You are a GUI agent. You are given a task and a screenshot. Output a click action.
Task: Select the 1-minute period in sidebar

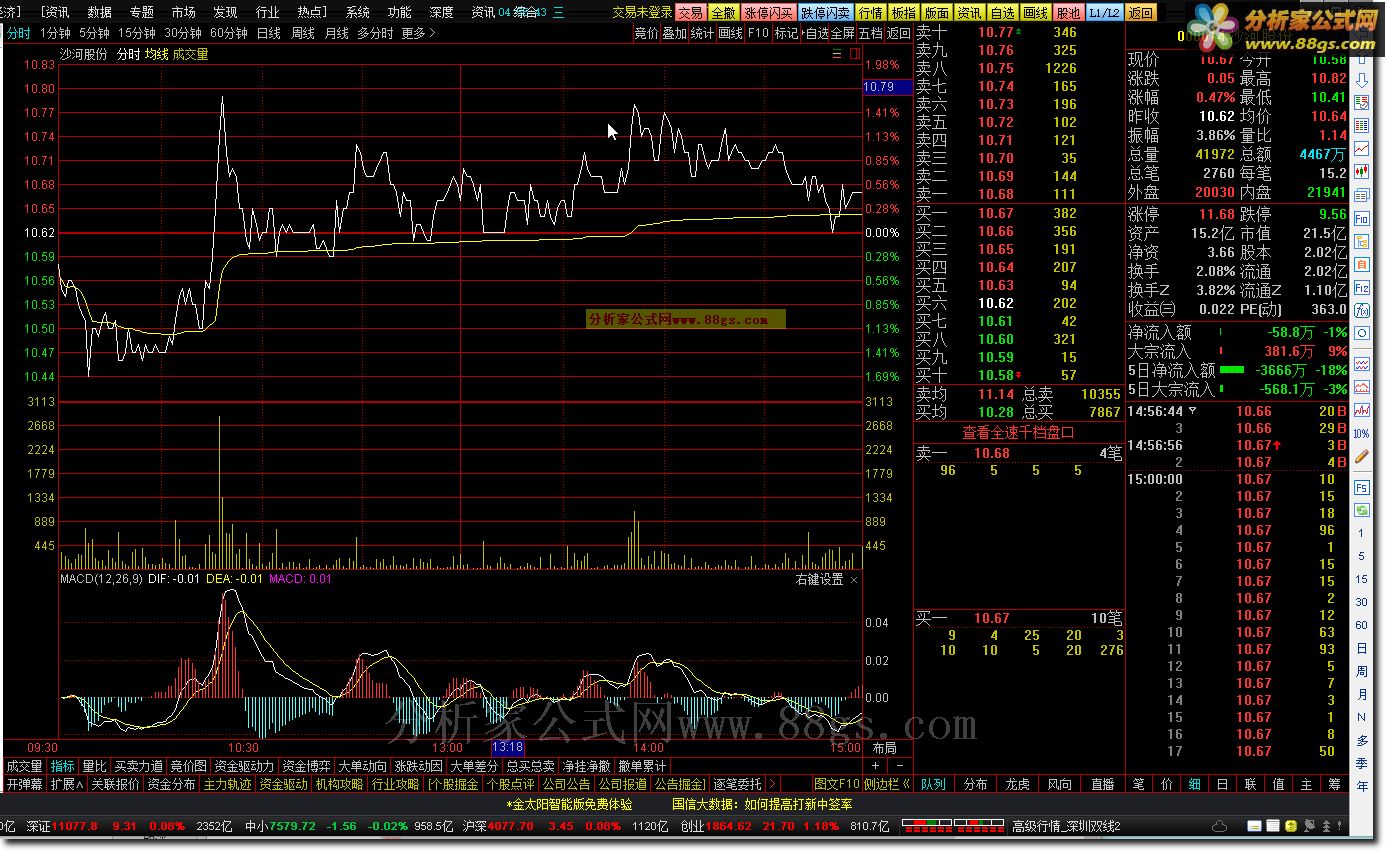tap(1362, 533)
